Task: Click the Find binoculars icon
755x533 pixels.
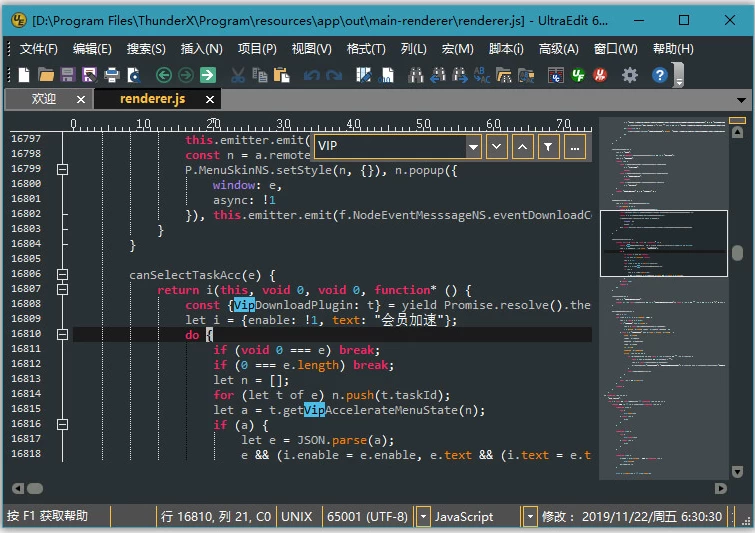Action: pos(415,75)
